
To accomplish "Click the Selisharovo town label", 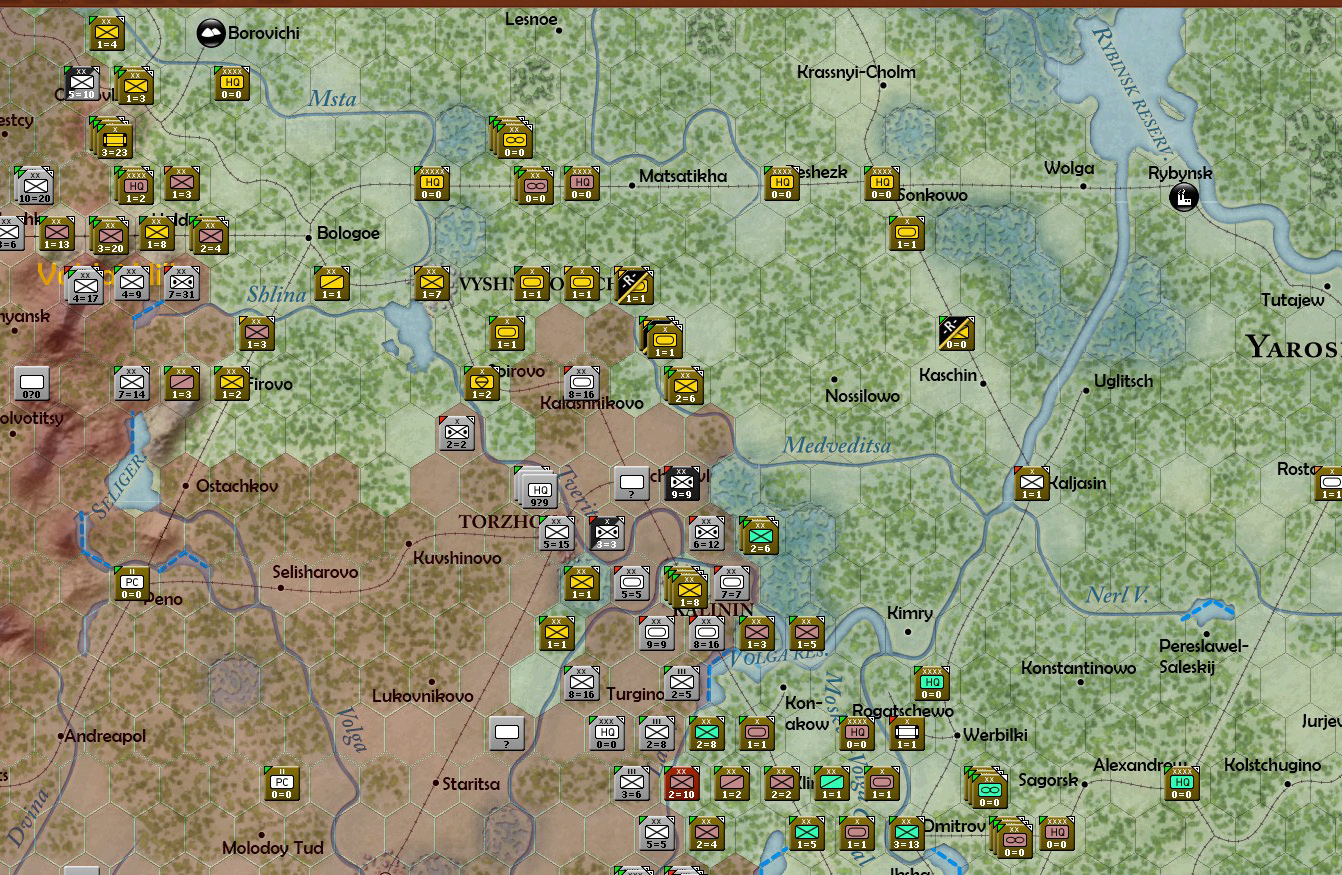I will click(x=315, y=573).
